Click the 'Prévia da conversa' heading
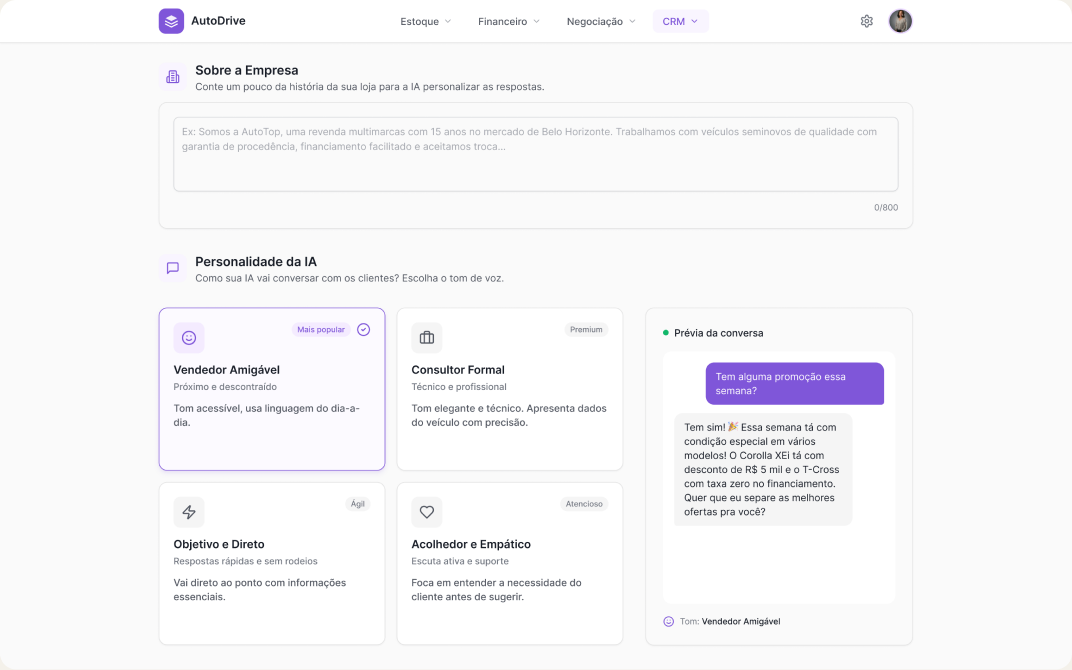Screen dimensions: 1072x670 point(719,333)
